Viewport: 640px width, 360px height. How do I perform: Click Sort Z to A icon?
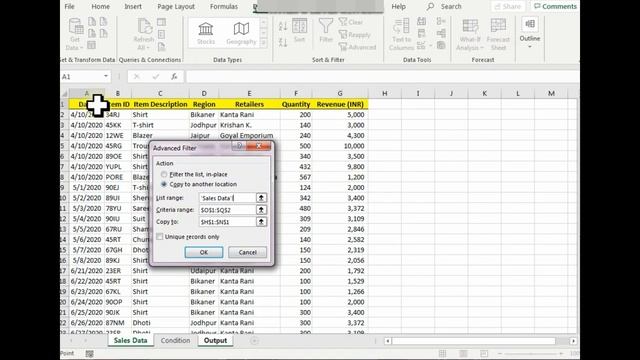283,42
